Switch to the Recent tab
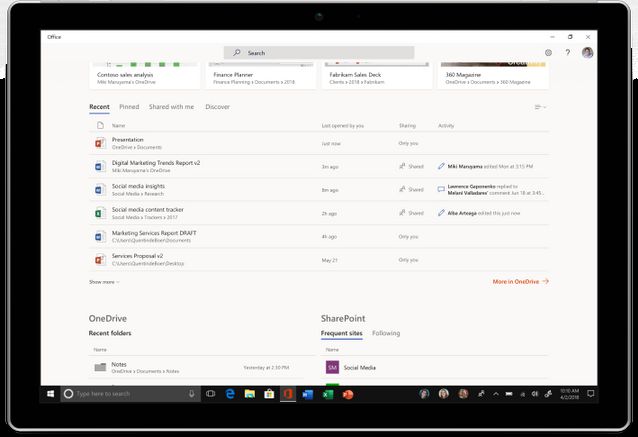The width and height of the screenshot is (638, 437). [x=99, y=107]
